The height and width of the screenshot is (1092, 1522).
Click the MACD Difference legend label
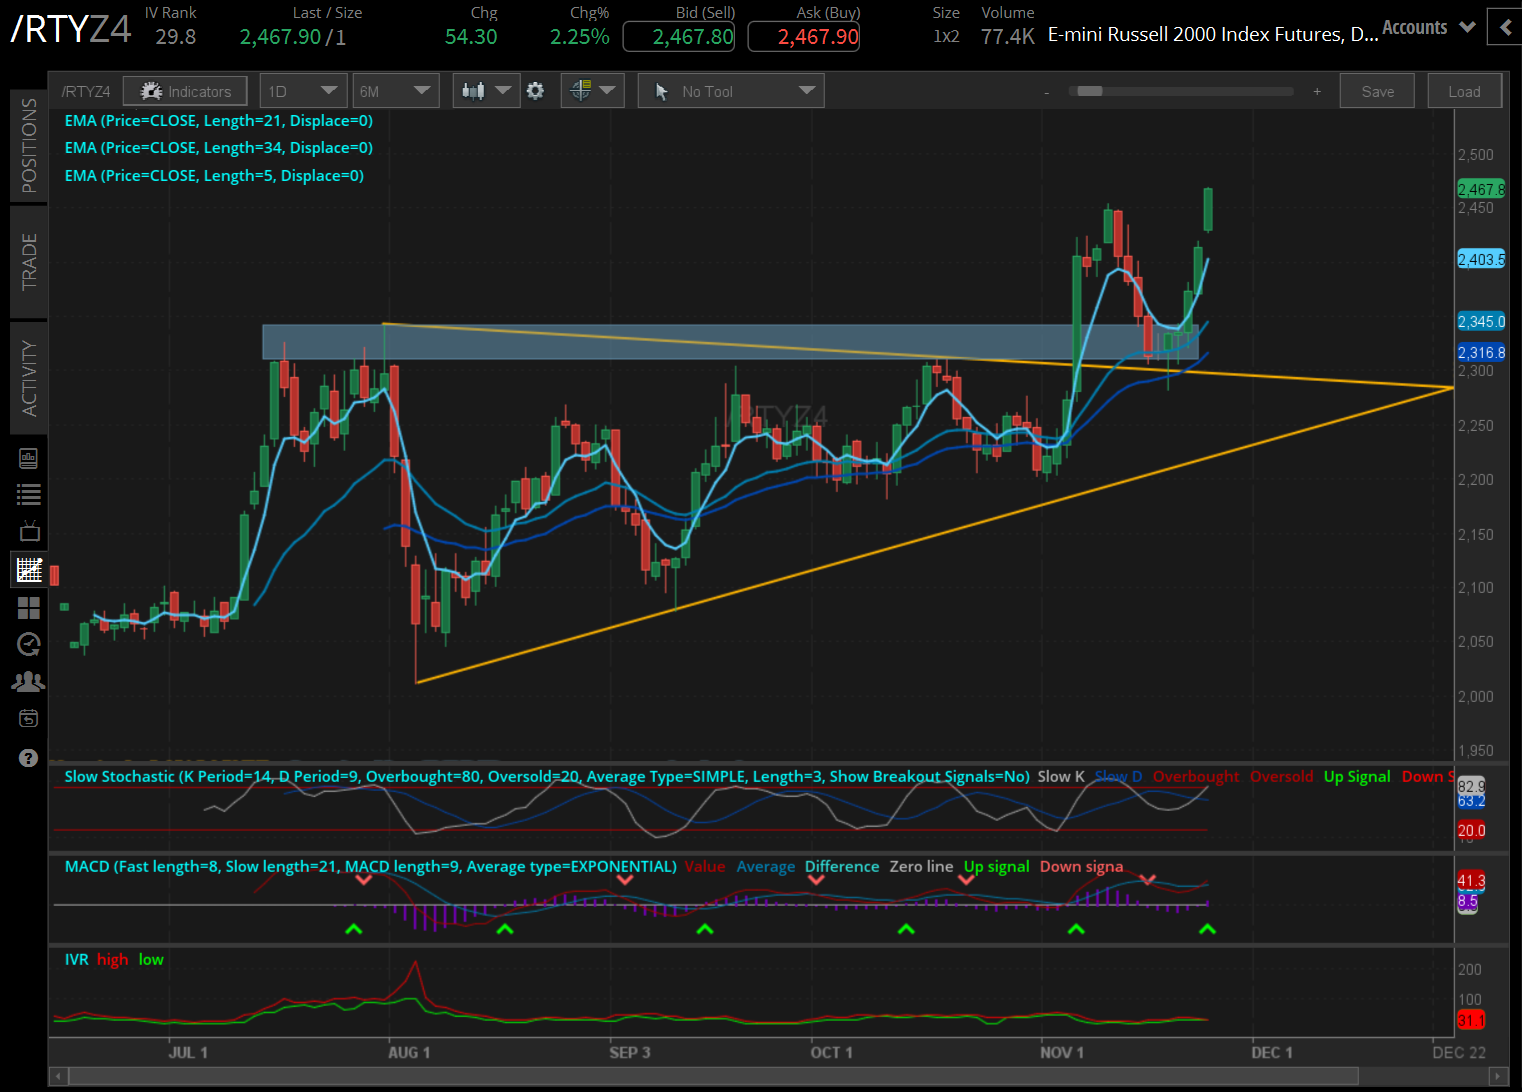click(842, 867)
